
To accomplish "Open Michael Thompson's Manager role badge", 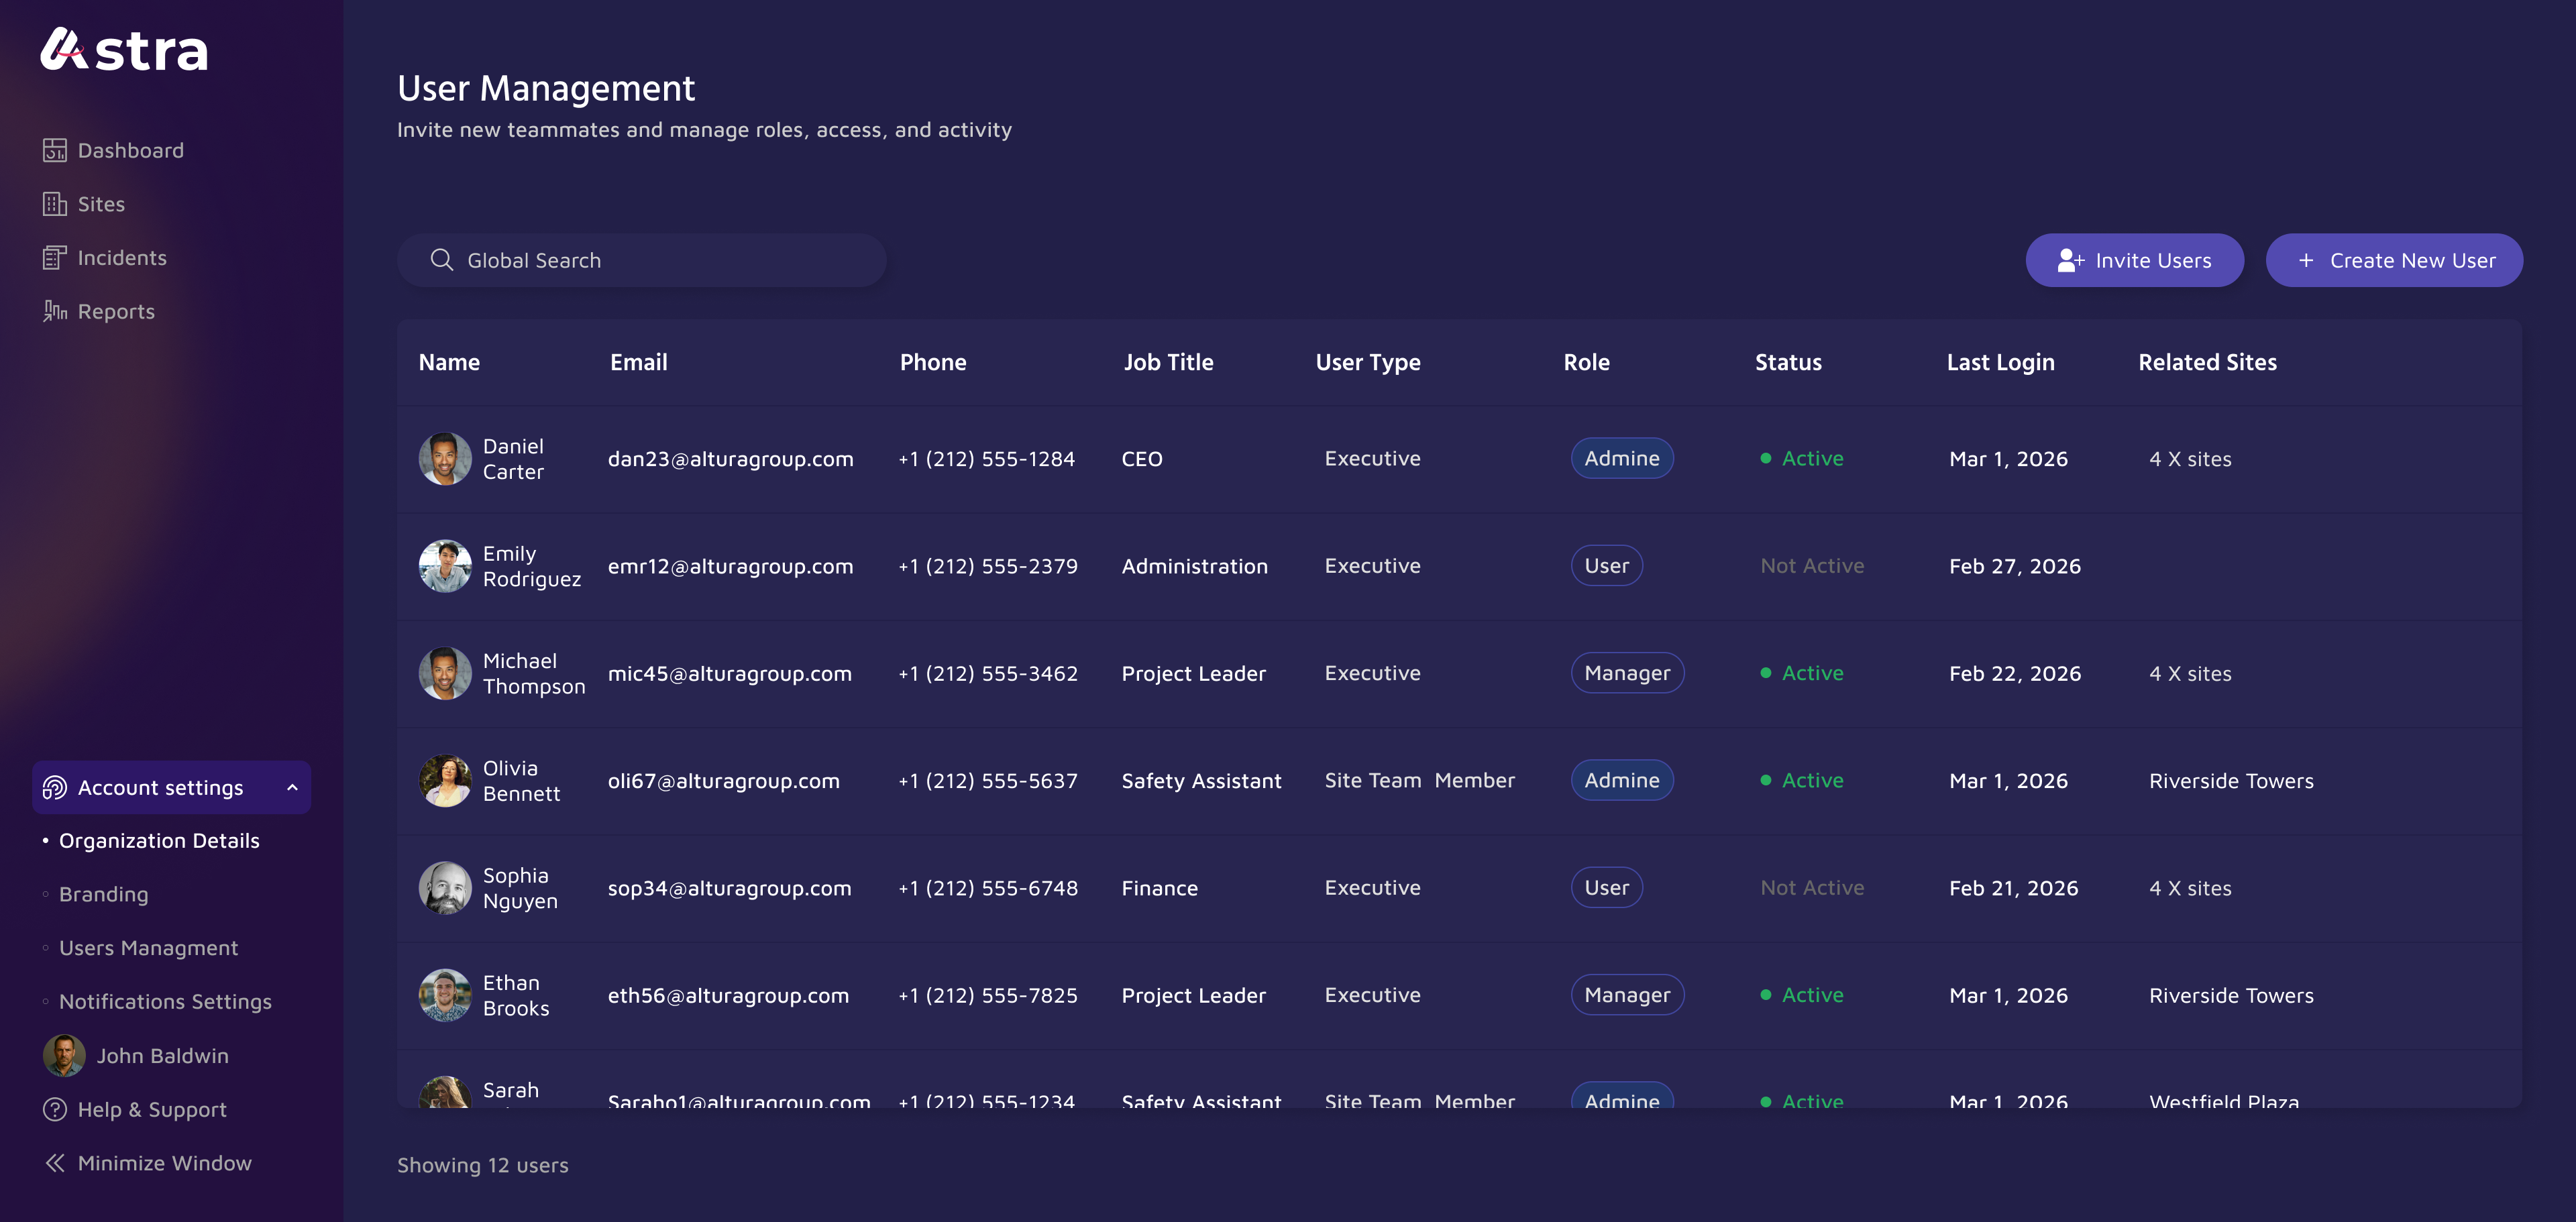I will tap(1627, 672).
